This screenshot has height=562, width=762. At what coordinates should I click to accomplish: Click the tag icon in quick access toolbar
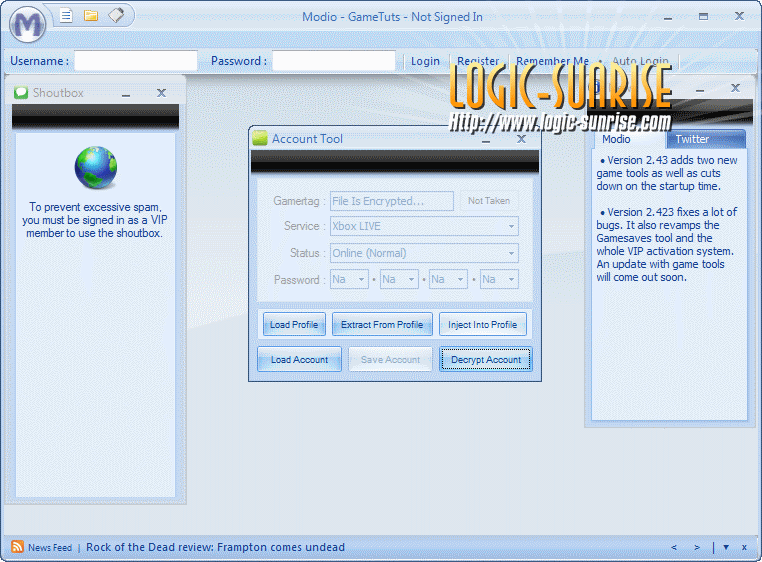tap(117, 16)
